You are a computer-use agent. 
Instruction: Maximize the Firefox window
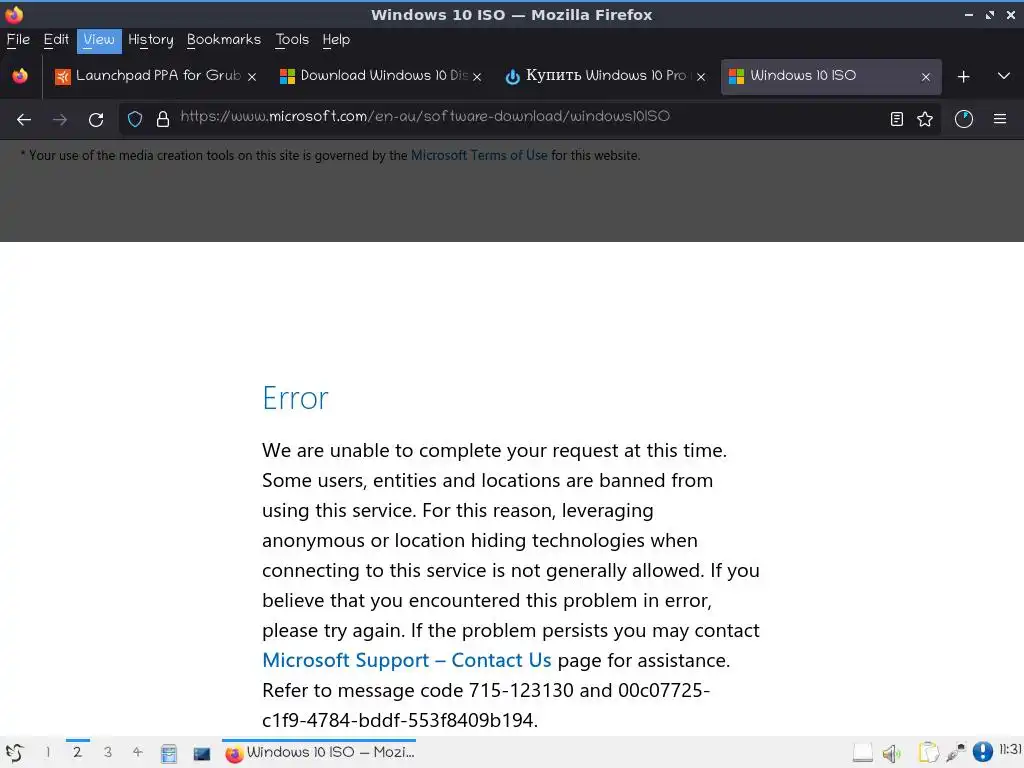(990, 14)
